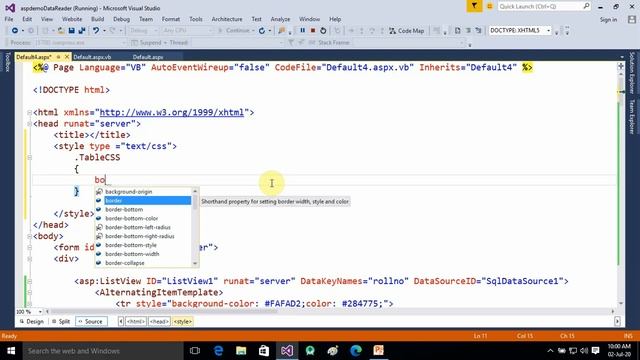Open the Solution Explorer side tab

632,73
